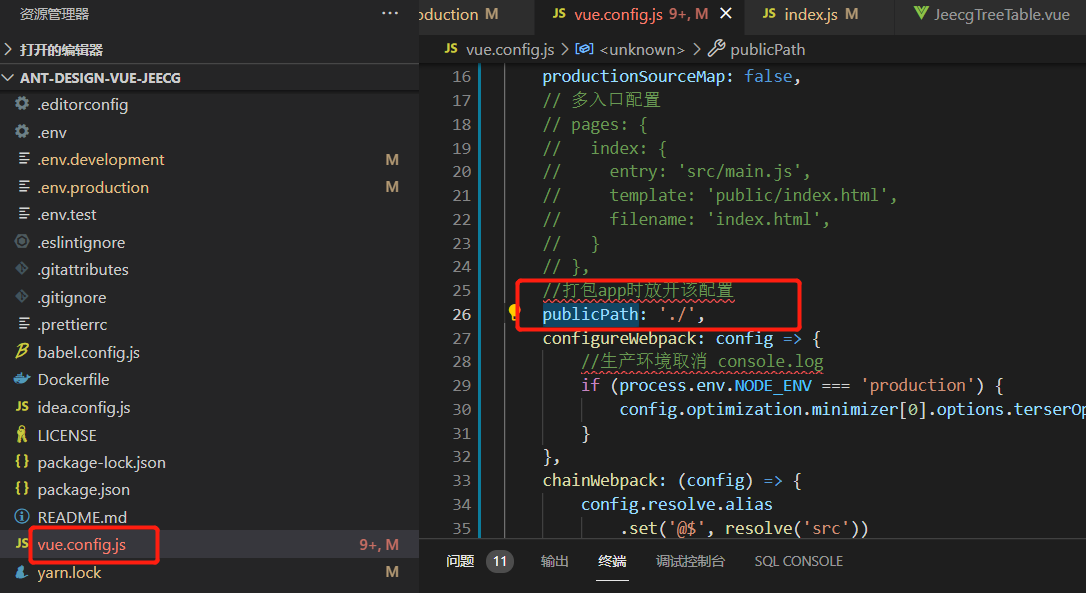Expand the 打开的编辑器 section
This screenshot has height=593, width=1086.
pyautogui.click(x=60, y=50)
